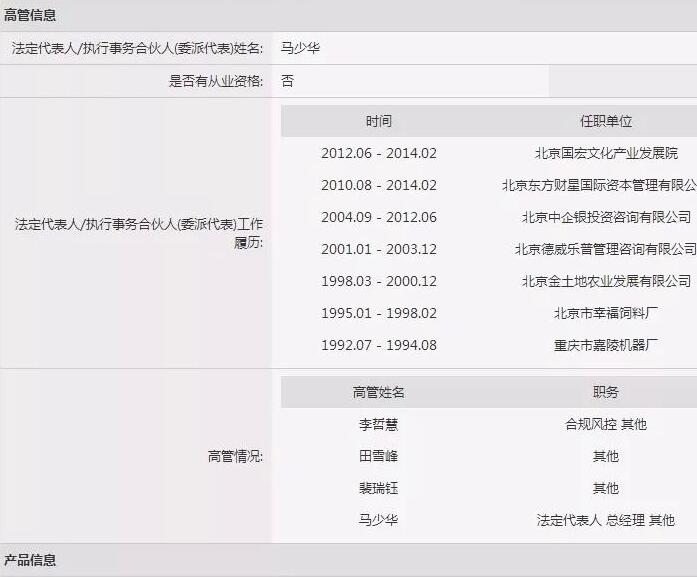697x577 pixels.
Task: Click 北京国宏文化产业发展院 employer entry
Action: [x=606, y=153]
